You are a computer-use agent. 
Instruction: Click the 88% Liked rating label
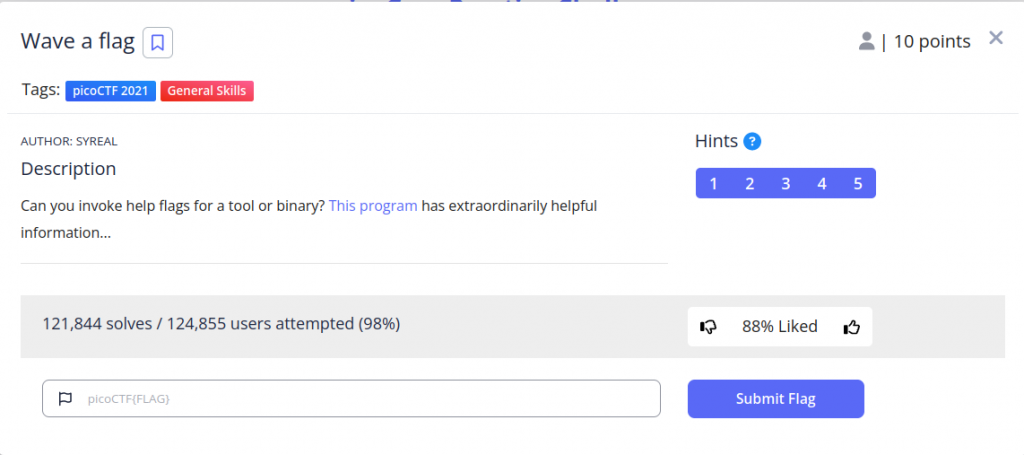[780, 326]
